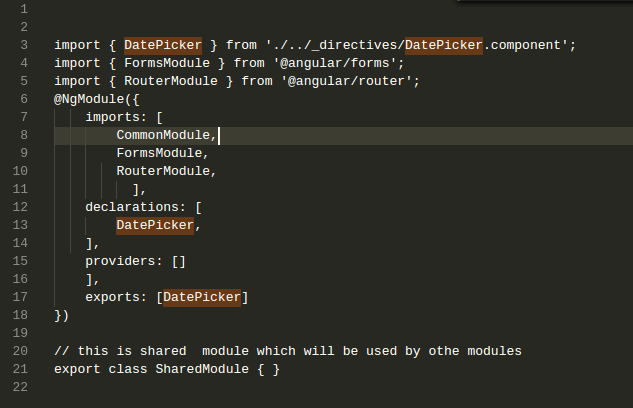Image resolution: width=633 pixels, height=408 pixels.
Task: Click highlighted DatePicker under declarations
Action: click(155, 225)
